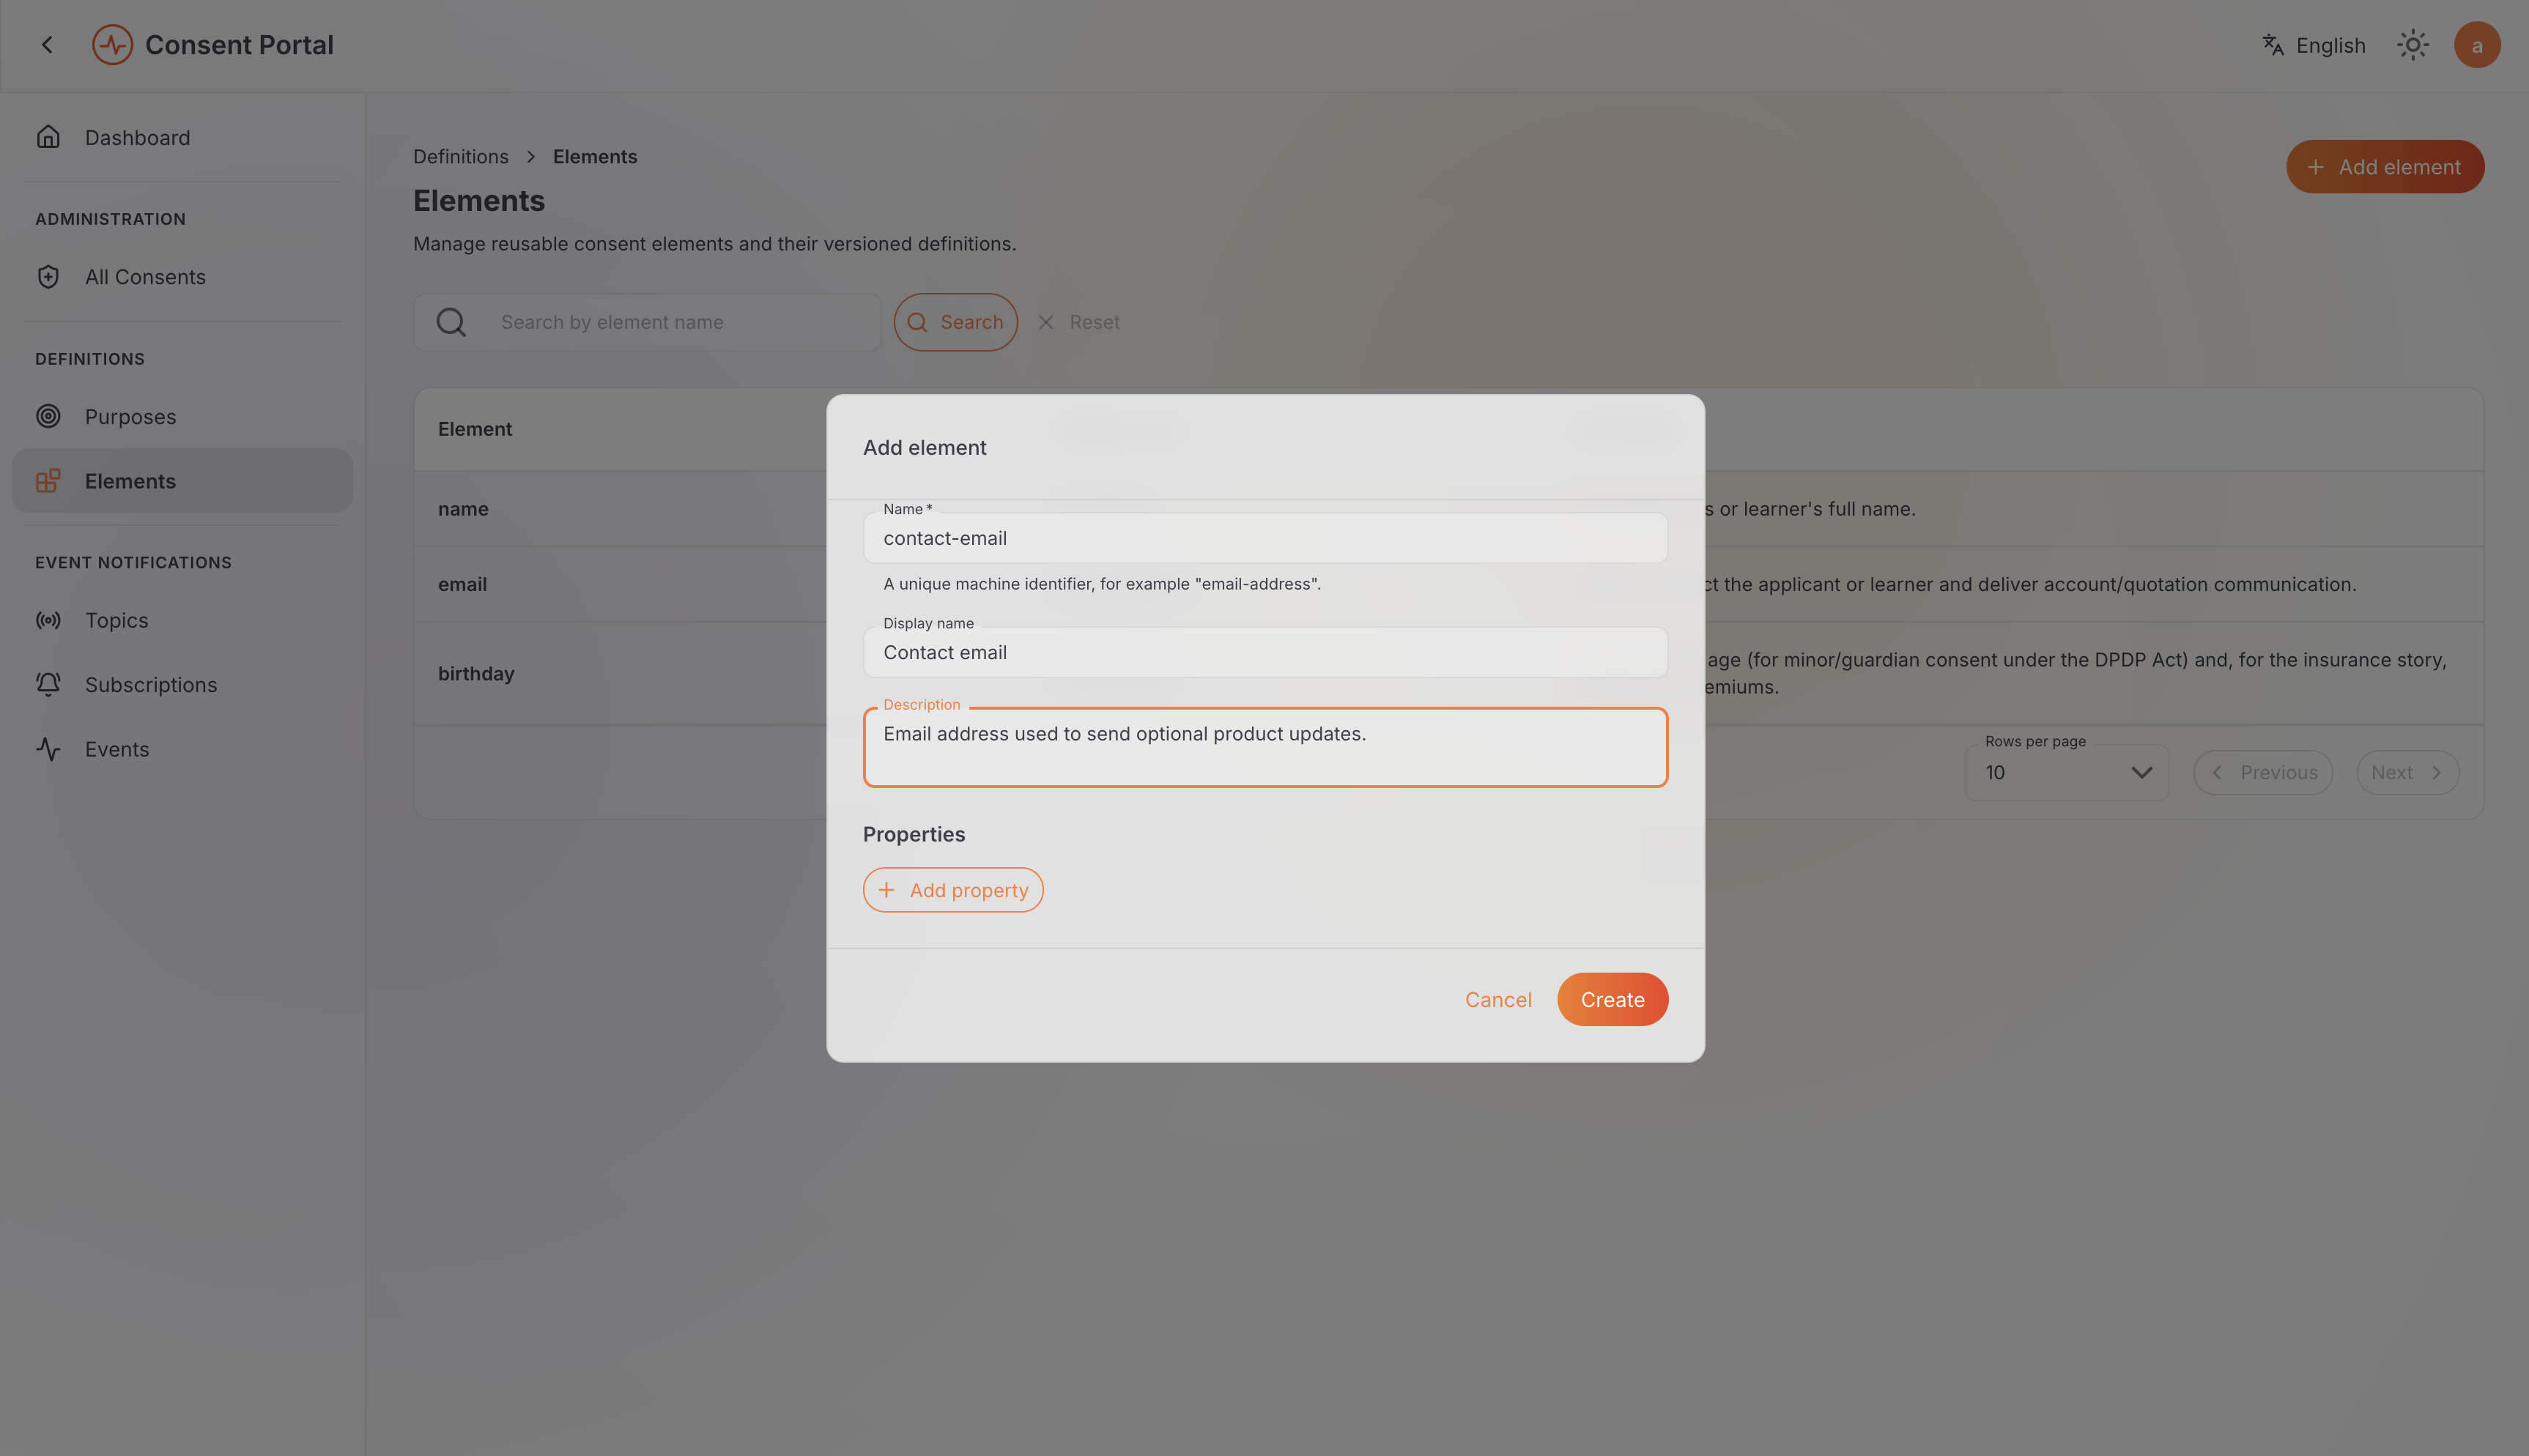Open Topics in the sidebar
Viewport: 2529px width, 1456px height.
(x=182, y=620)
